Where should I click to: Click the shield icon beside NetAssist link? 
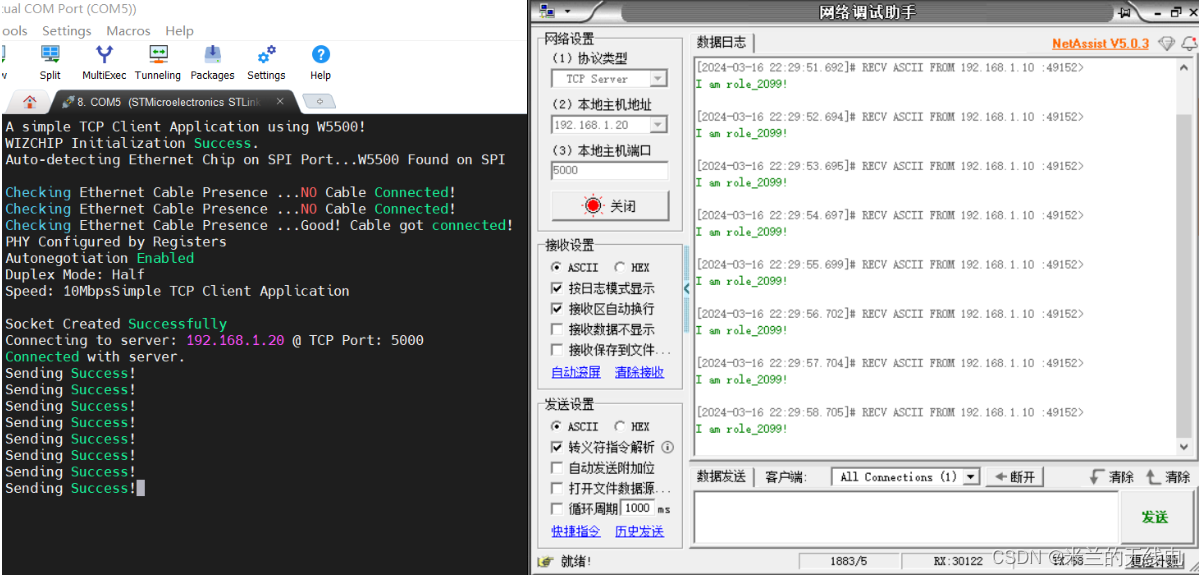point(1166,44)
